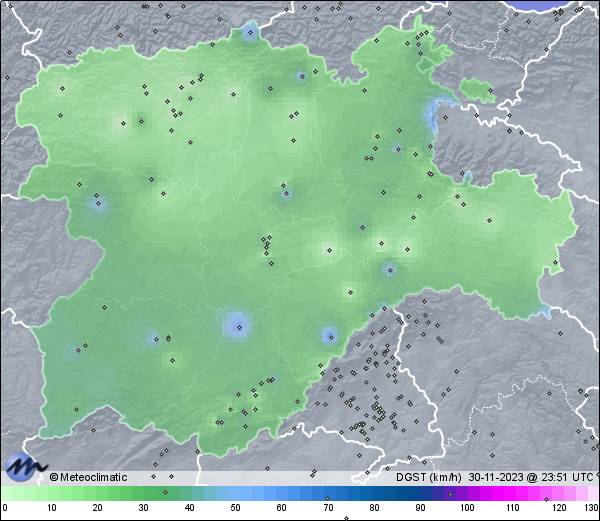Click the 60 scale label
This screenshot has width=600, height=521.
pos(282,508)
